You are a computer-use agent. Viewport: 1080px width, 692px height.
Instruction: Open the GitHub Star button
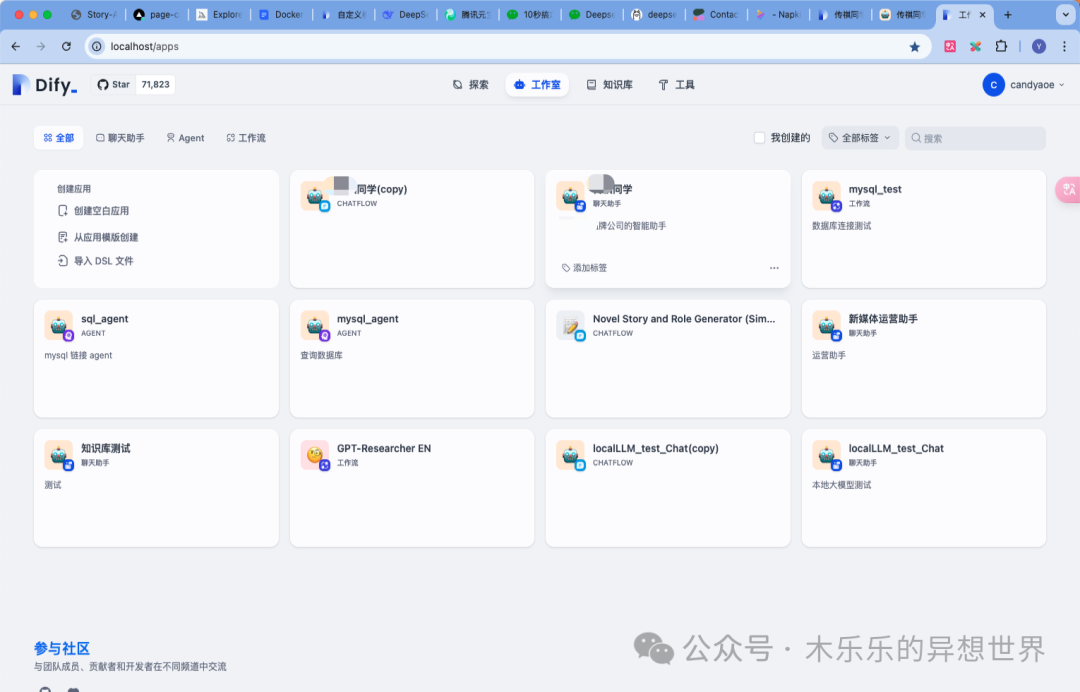coord(113,85)
